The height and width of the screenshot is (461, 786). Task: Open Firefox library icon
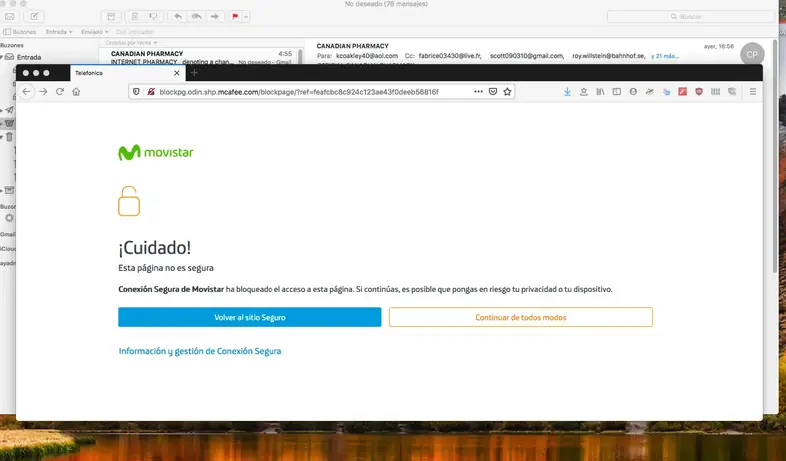[600, 92]
